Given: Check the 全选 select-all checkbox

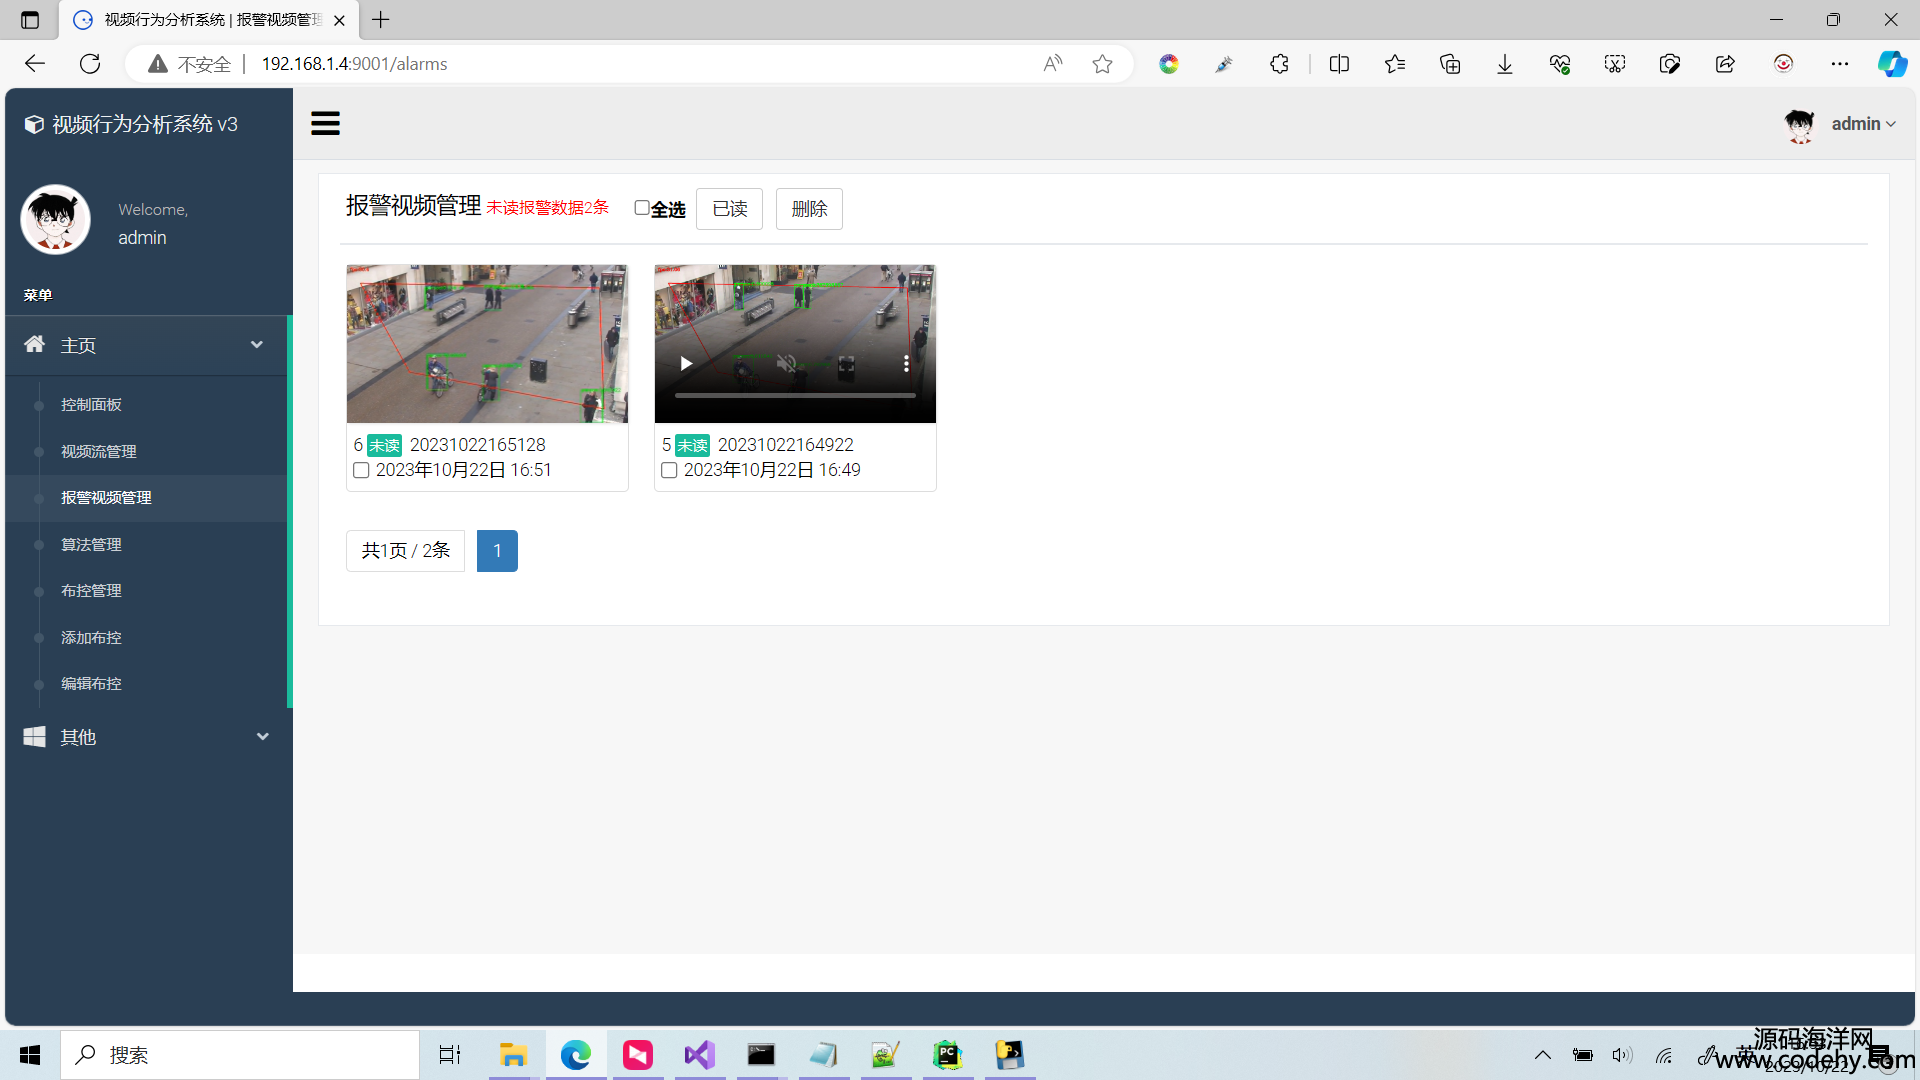Looking at the screenshot, I should click(x=642, y=208).
